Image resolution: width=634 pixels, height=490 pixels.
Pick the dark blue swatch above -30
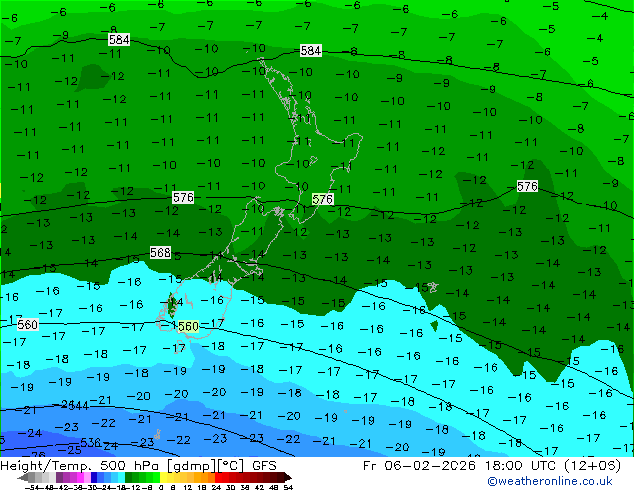[94, 477]
